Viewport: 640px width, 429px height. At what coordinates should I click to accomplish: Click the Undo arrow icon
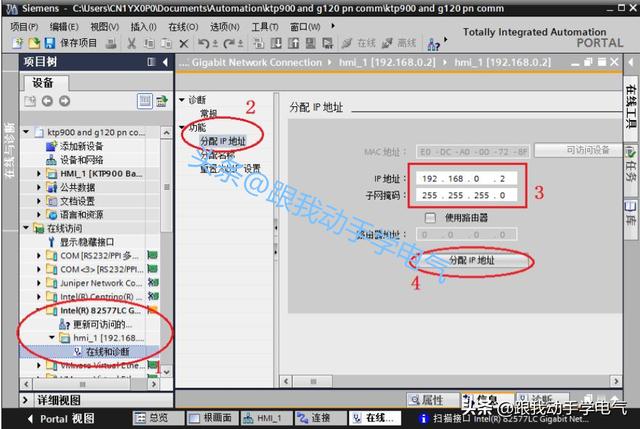pyautogui.click(x=203, y=43)
